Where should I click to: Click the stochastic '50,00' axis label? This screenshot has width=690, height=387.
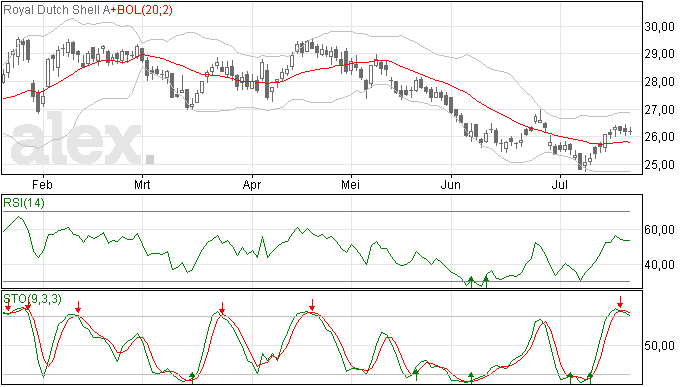tap(660, 346)
